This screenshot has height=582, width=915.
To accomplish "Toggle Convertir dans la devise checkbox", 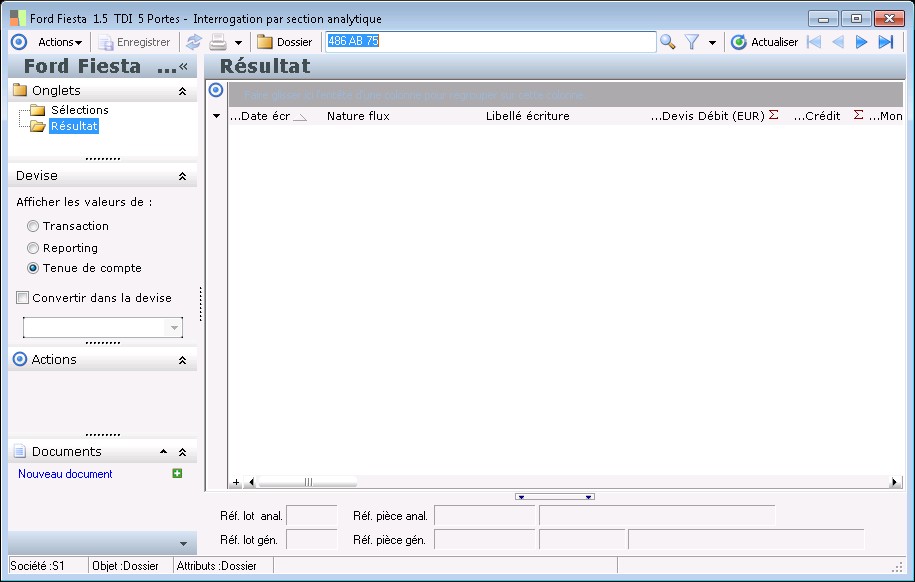I will pyautogui.click(x=22, y=298).
